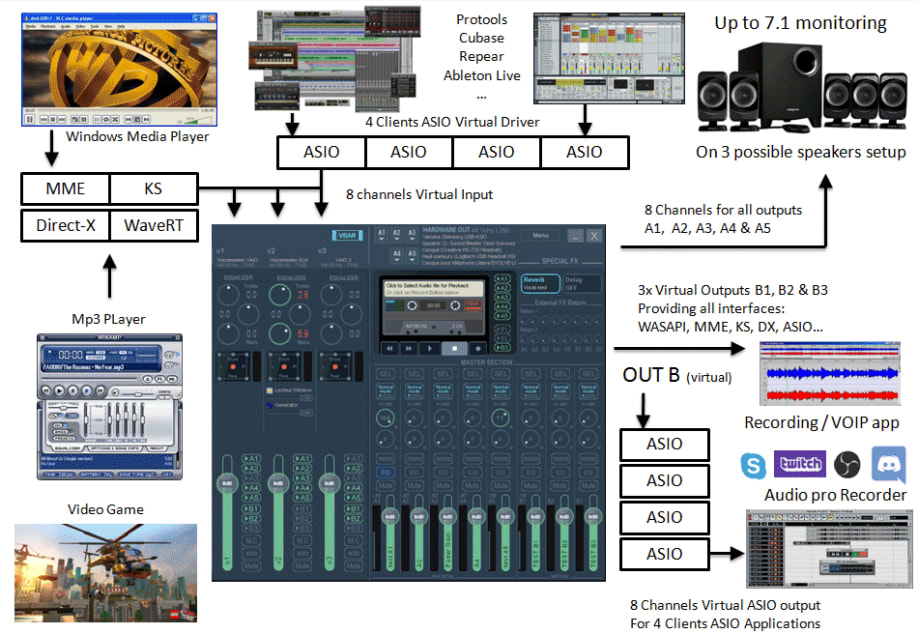Click the VLC media player thumbnail
The image size is (918, 634).
click(x=119, y=70)
